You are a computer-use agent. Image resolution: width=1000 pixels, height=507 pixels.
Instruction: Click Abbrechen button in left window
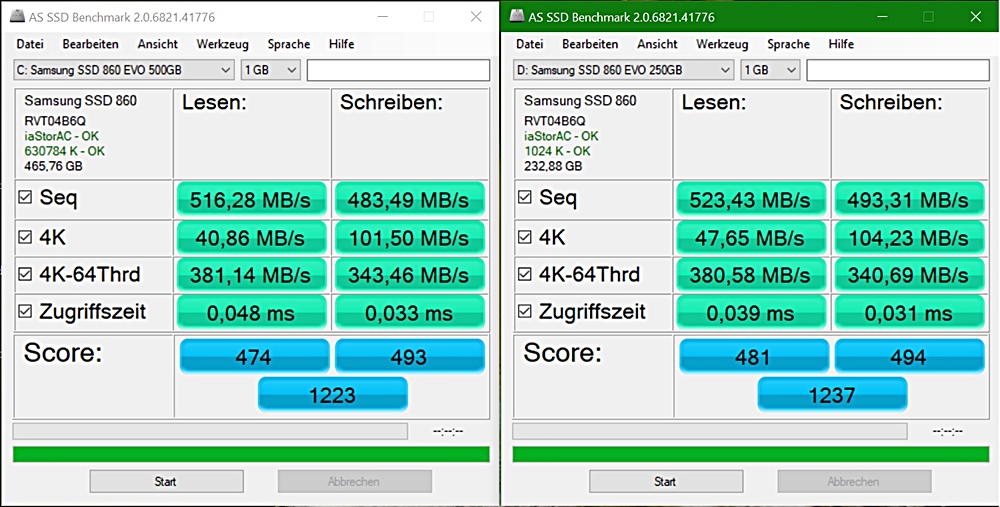tap(355, 481)
